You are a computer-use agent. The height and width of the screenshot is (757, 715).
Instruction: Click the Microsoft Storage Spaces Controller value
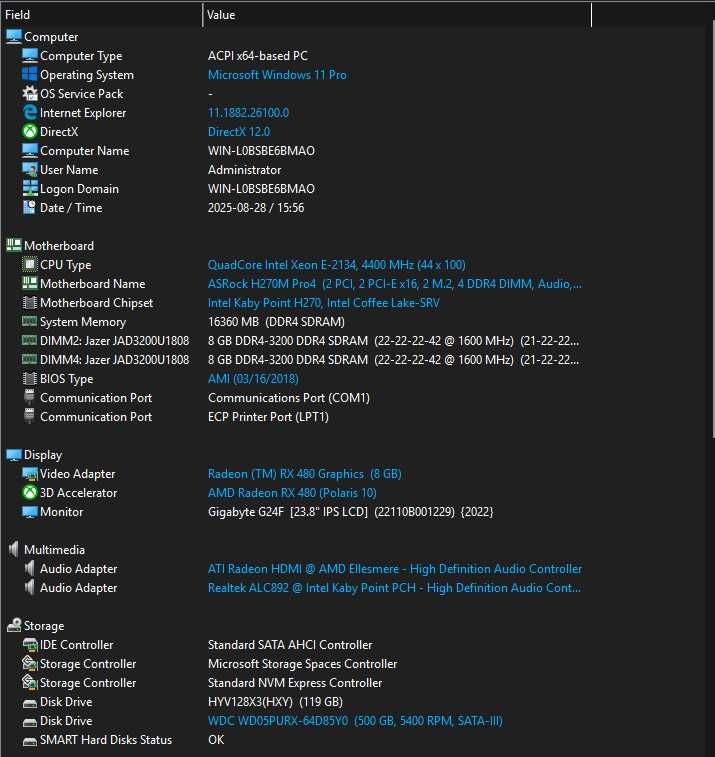click(x=302, y=664)
